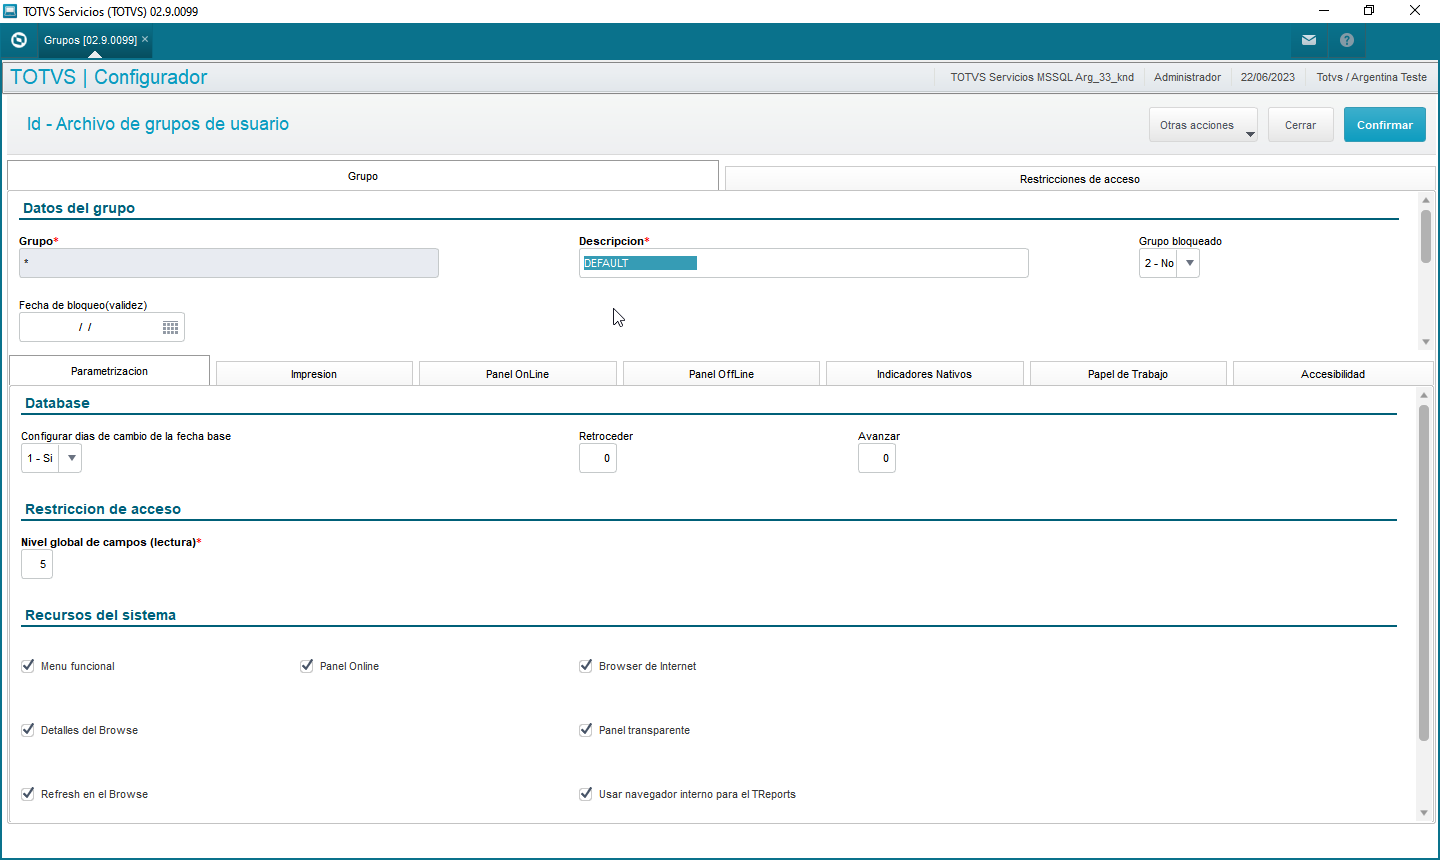Disable Refresh en el Browse
The height and width of the screenshot is (860, 1440).
(x=28, y=794)
